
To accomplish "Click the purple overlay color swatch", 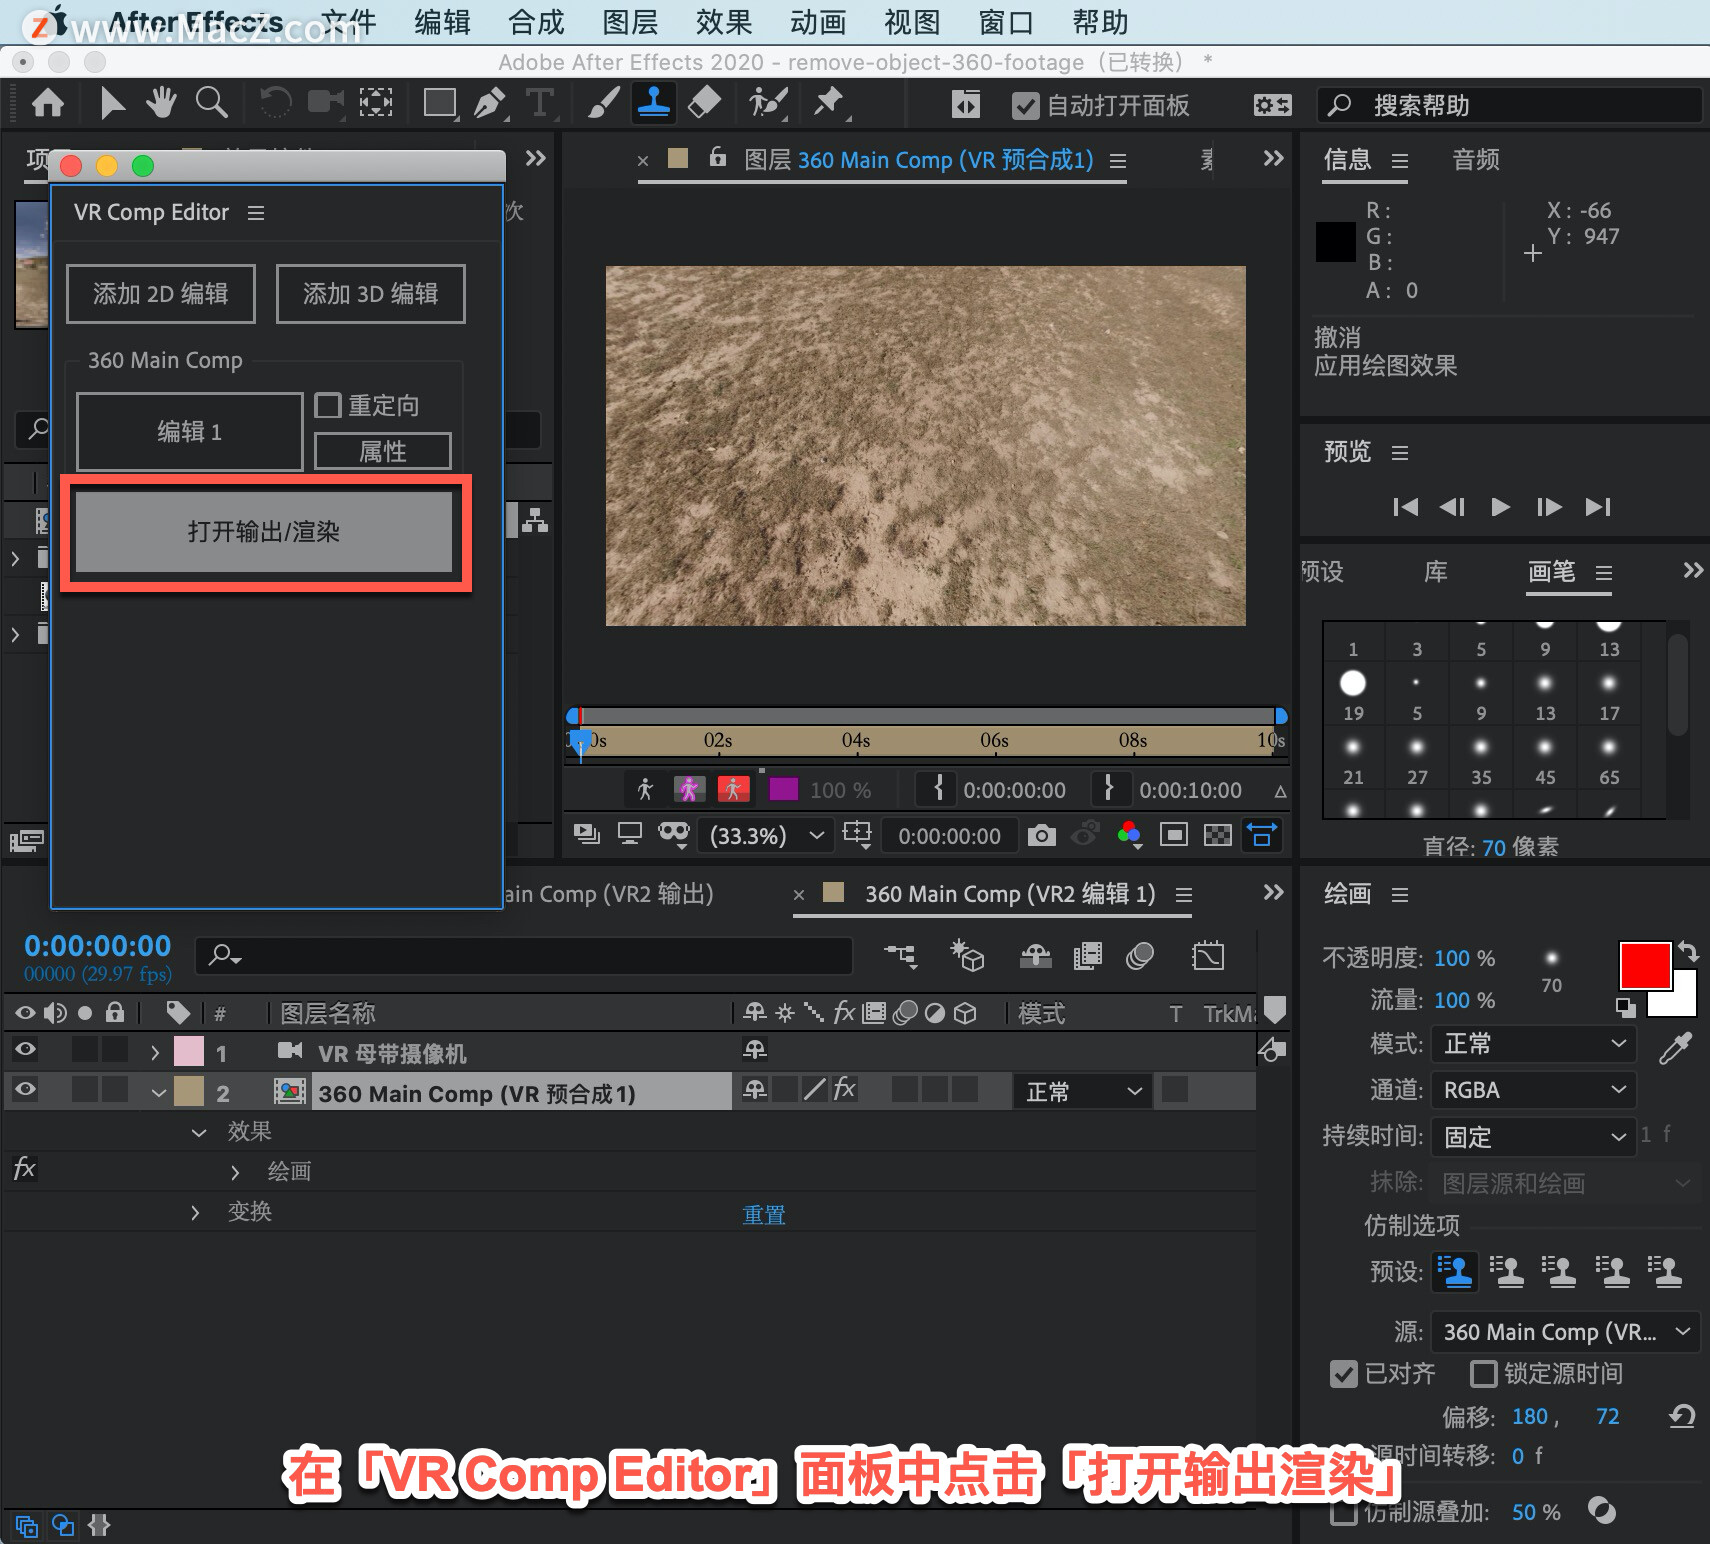I will coord(784,790).
